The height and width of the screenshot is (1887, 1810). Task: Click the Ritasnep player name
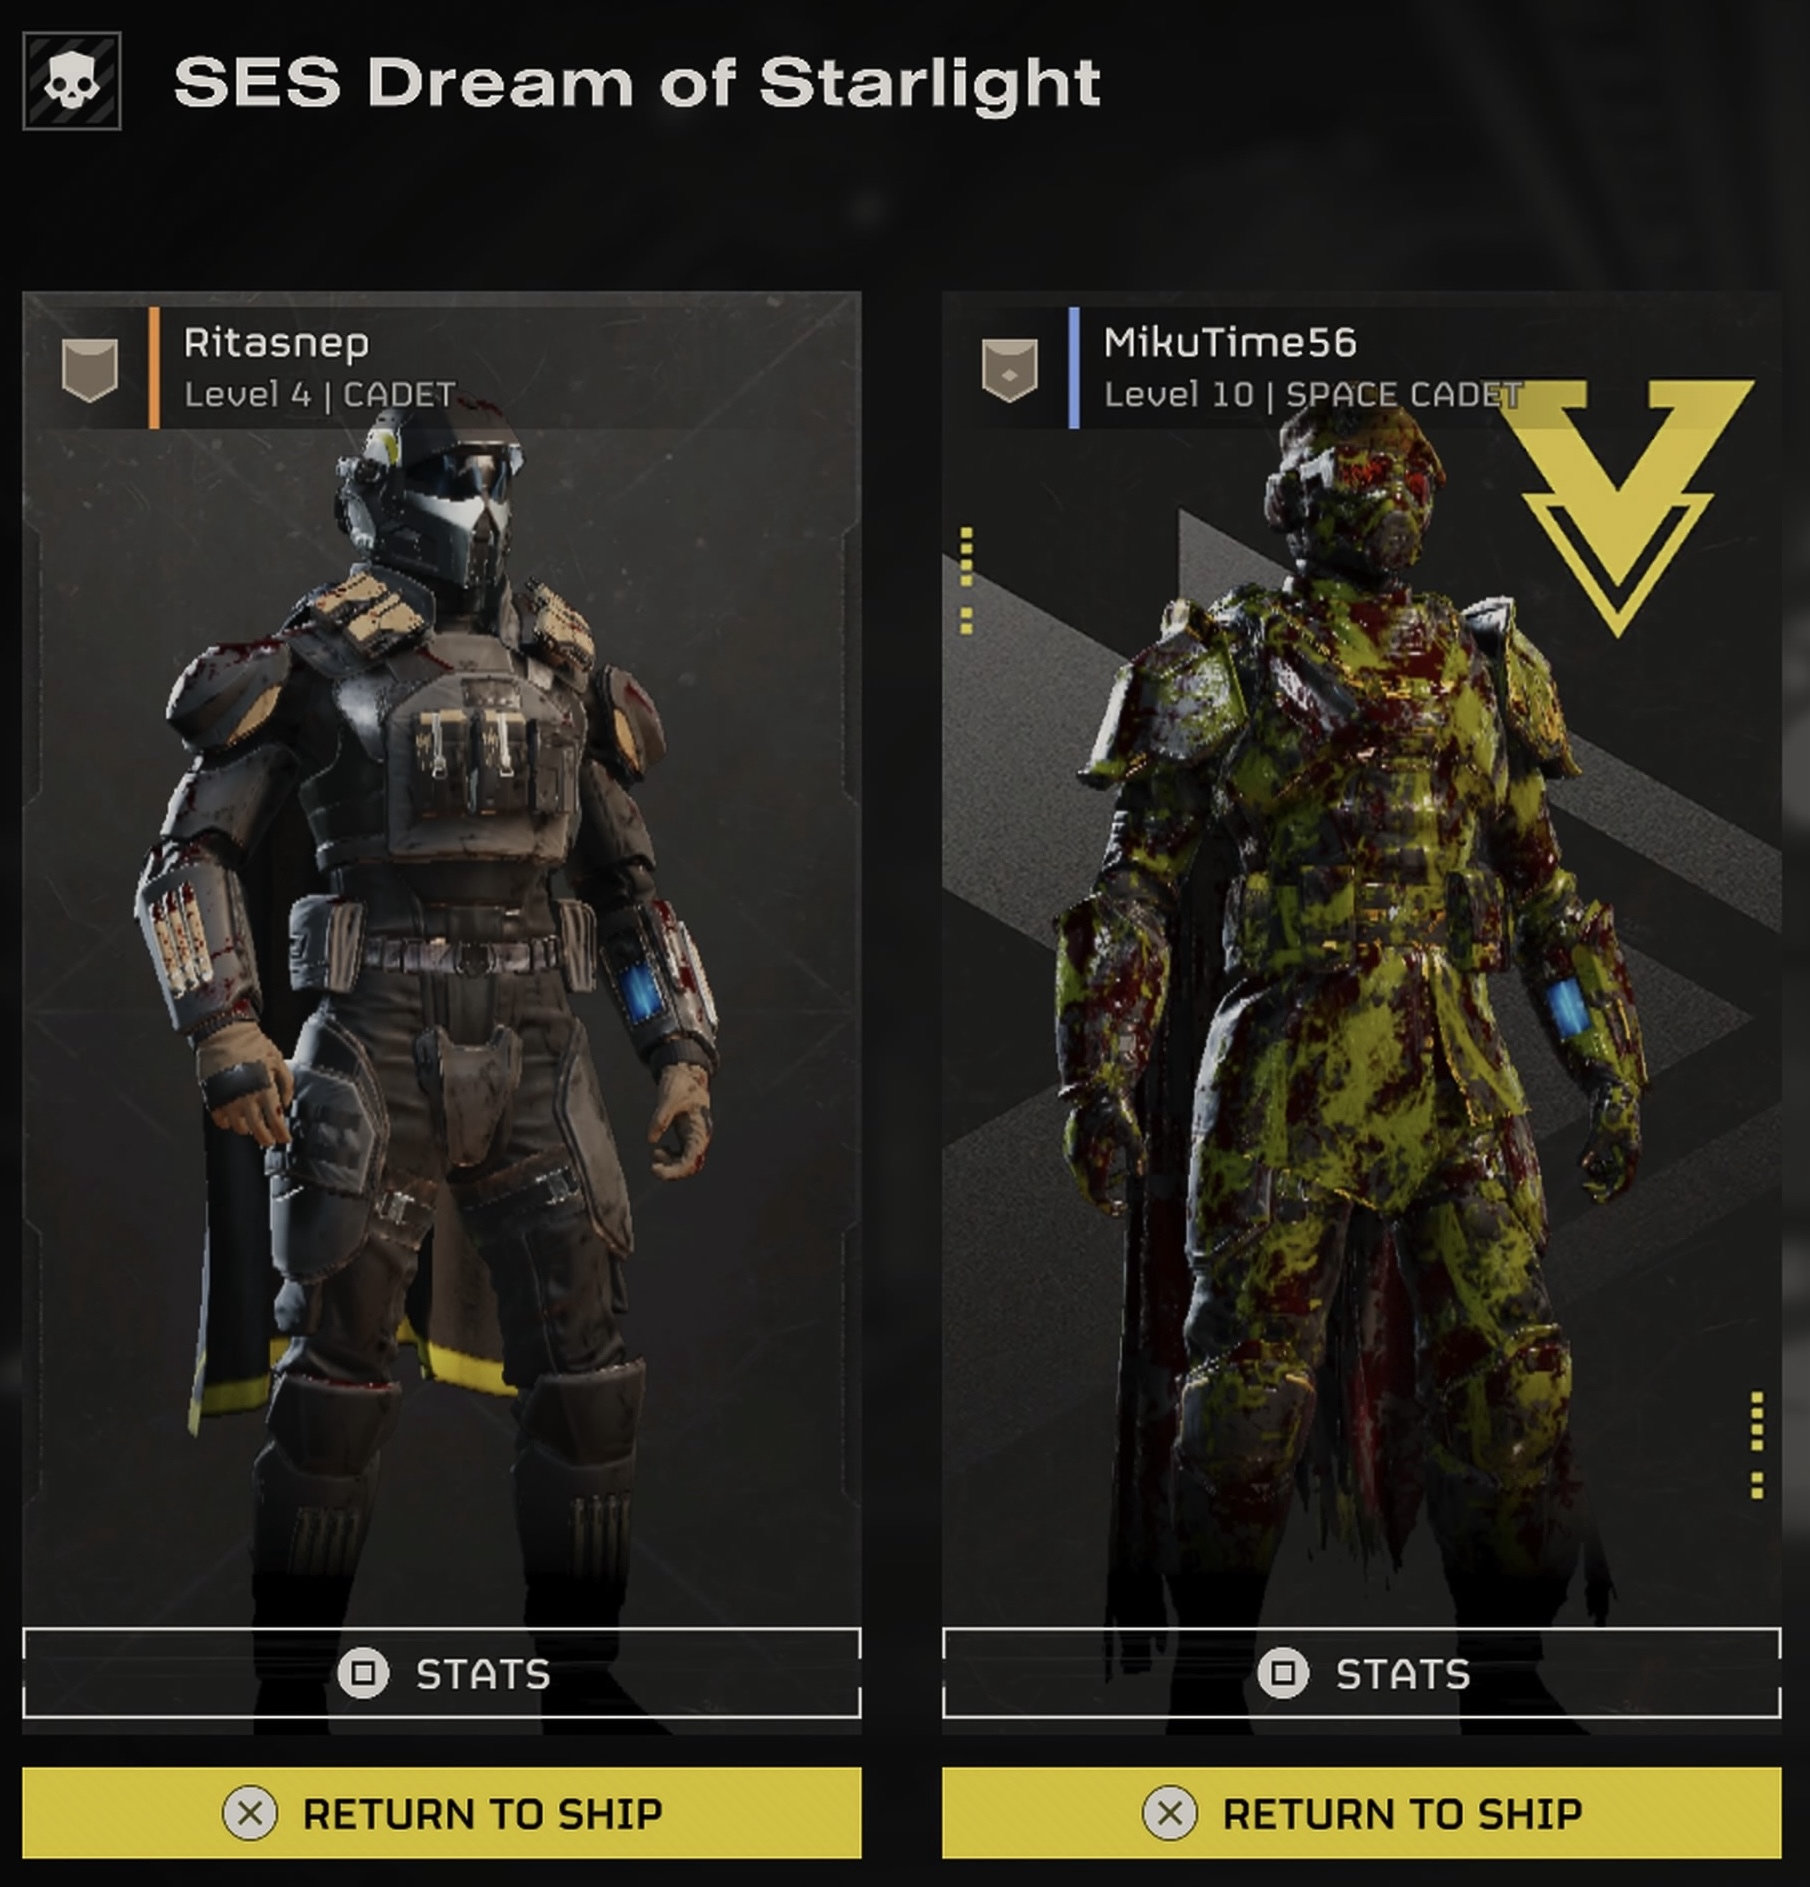tap(276, 343)
